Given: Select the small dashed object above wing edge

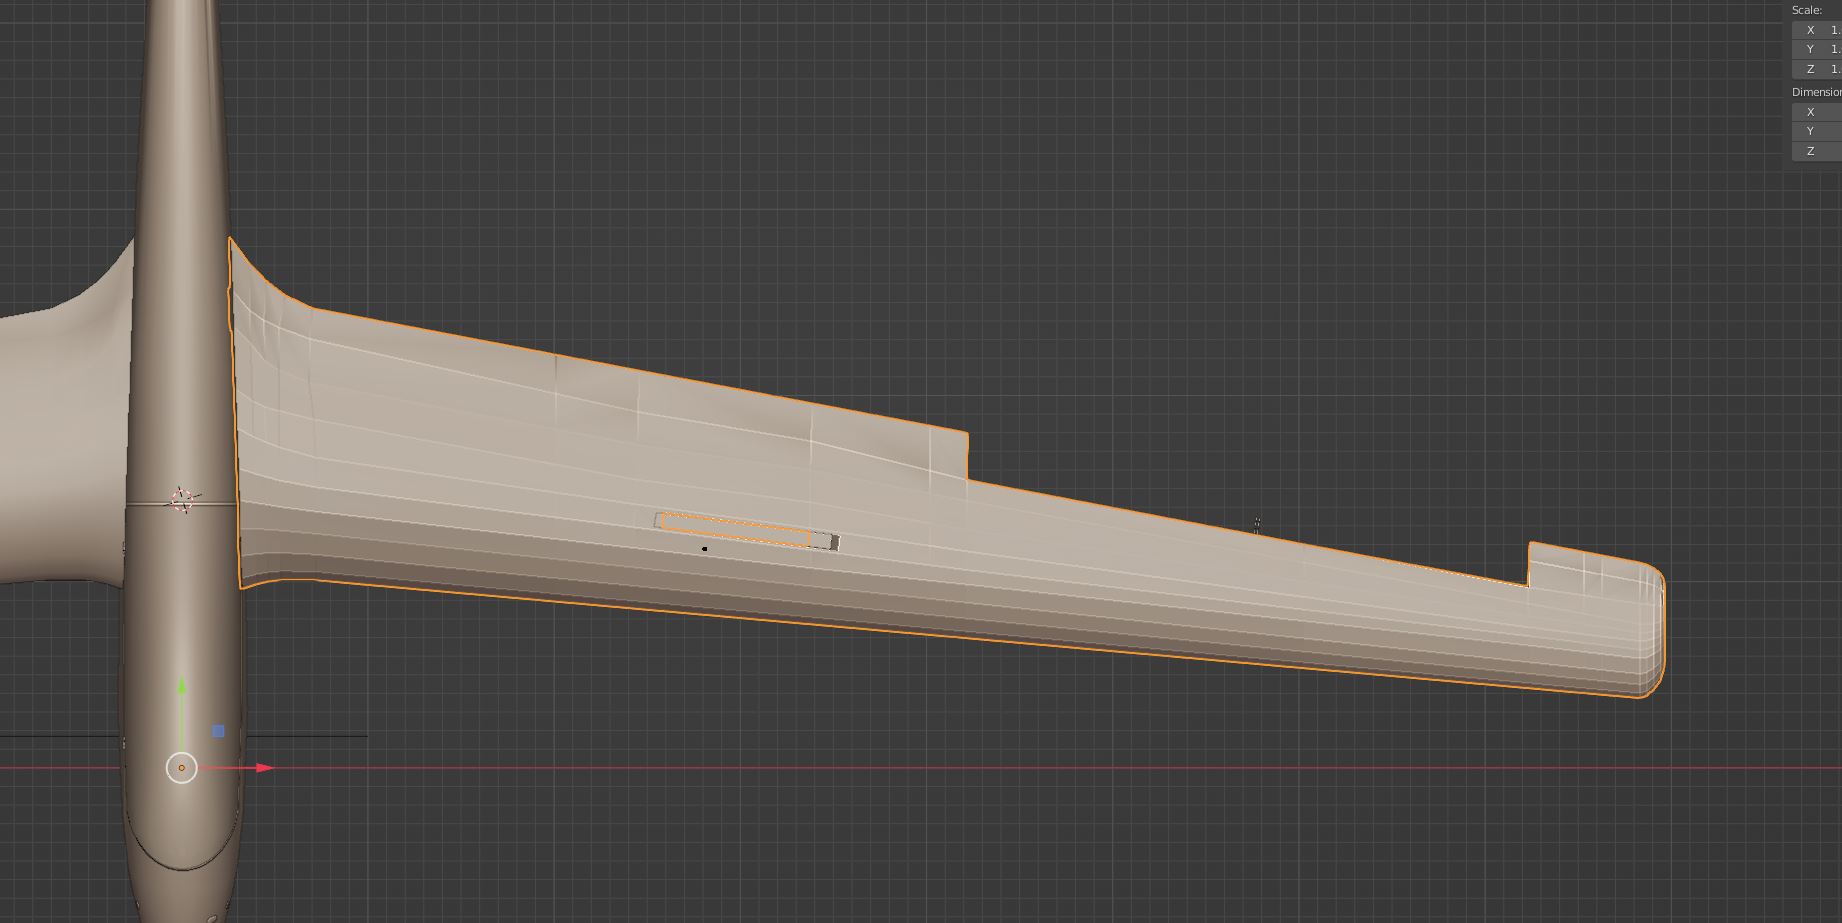Looking at the screenshot, I should [1257, 525].
